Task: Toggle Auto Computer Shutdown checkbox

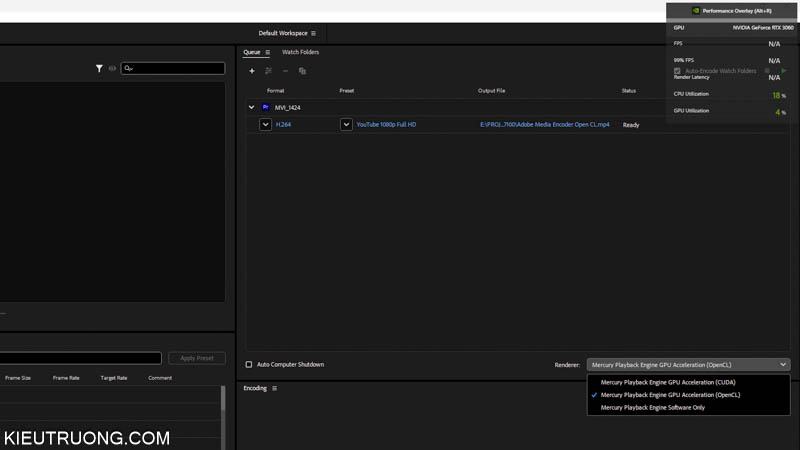Action: (248, 364)
